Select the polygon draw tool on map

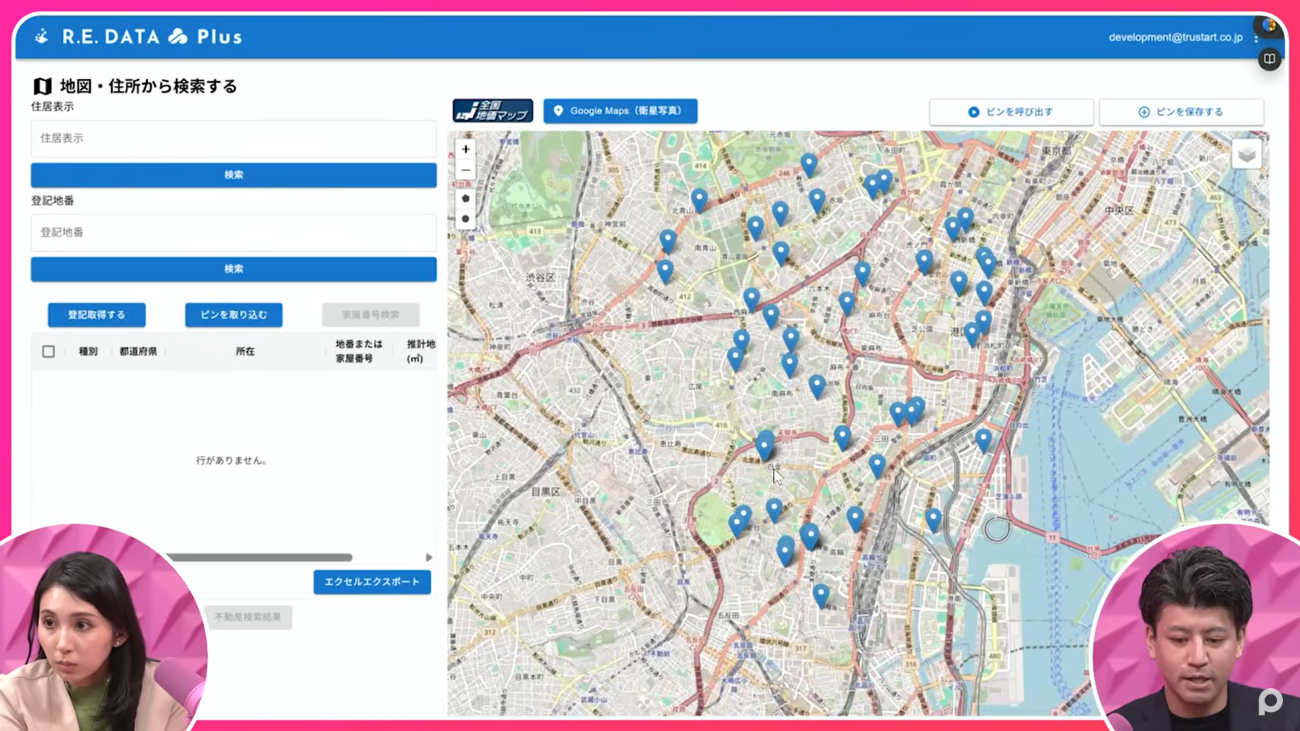click(x=465, y=198)
